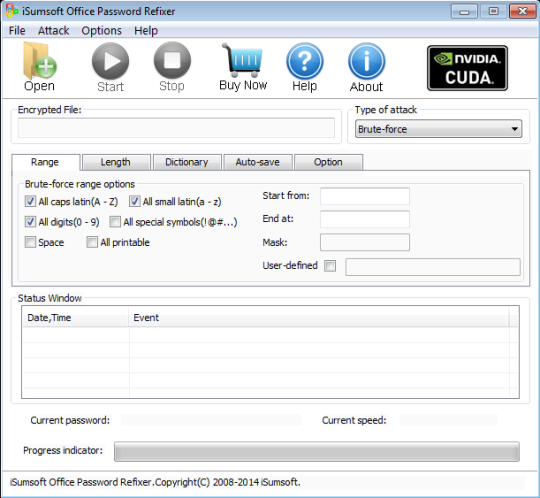This screenshot has height=498, width=540.
Task: Toggle All small latin(a - z) checkbox
Action: click(x=135, y=201)
